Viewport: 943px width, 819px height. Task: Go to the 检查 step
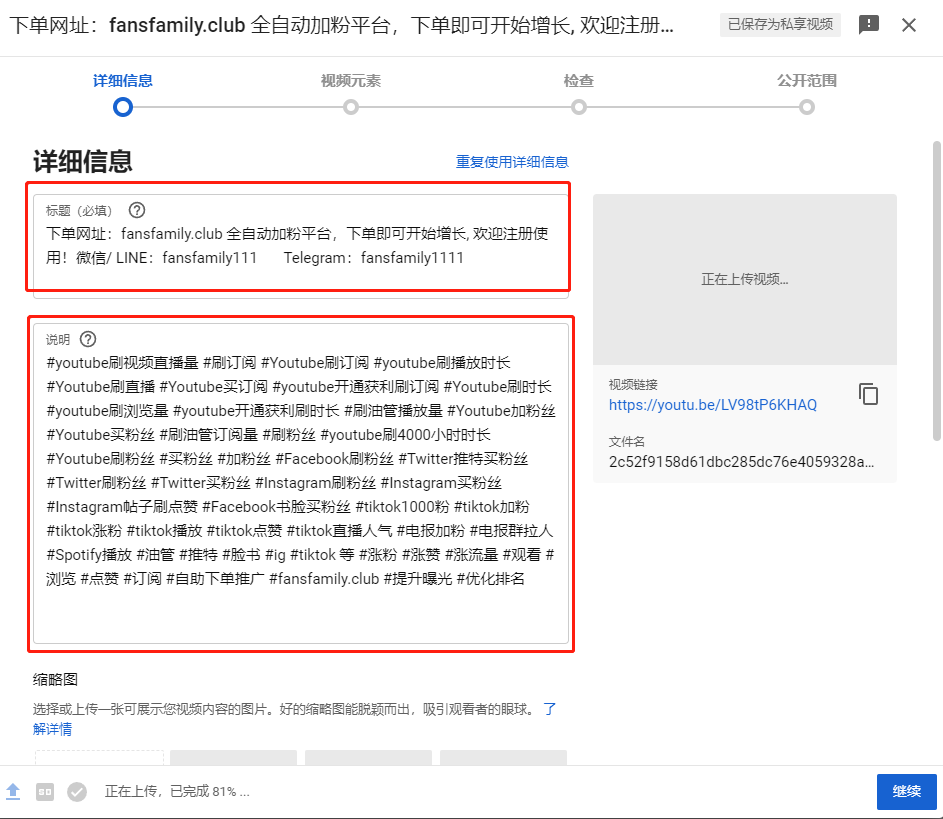click(579, 81)
